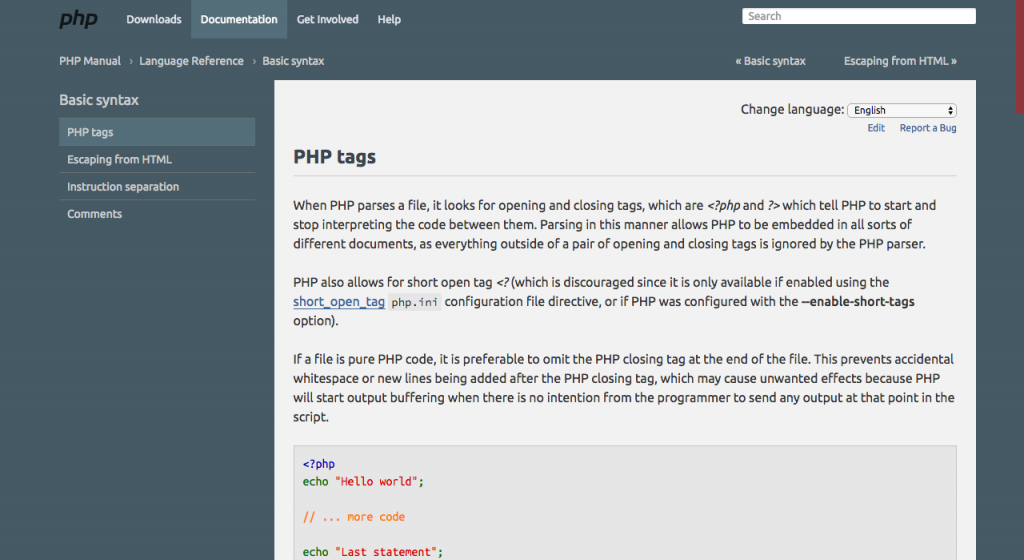Open Language Reference breadcrumb link
Screen dimensions: 1024x560
point(191,61)
